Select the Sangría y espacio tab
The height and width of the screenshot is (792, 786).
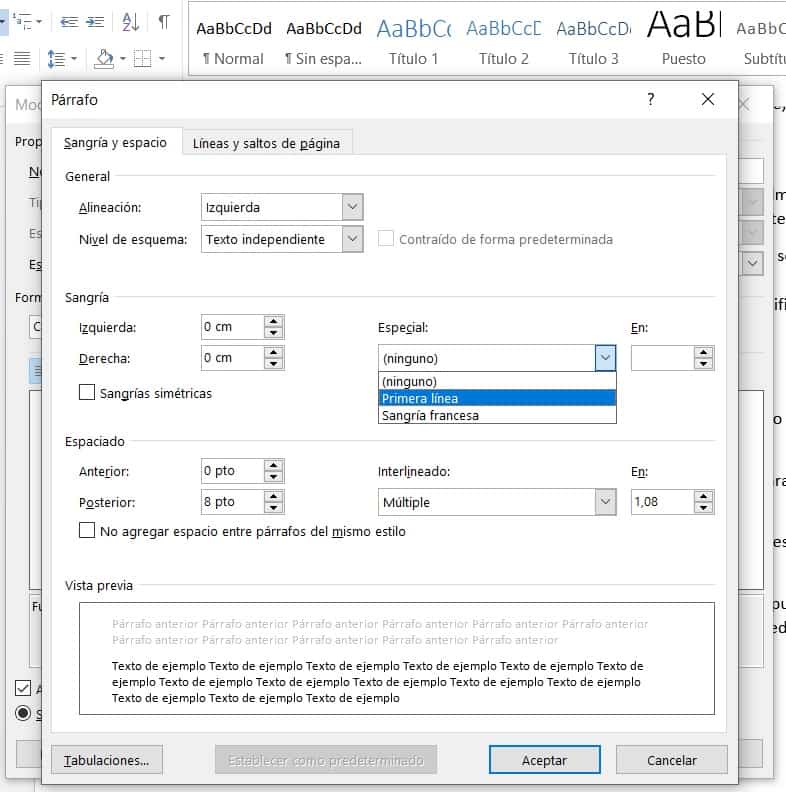point(115,143)
